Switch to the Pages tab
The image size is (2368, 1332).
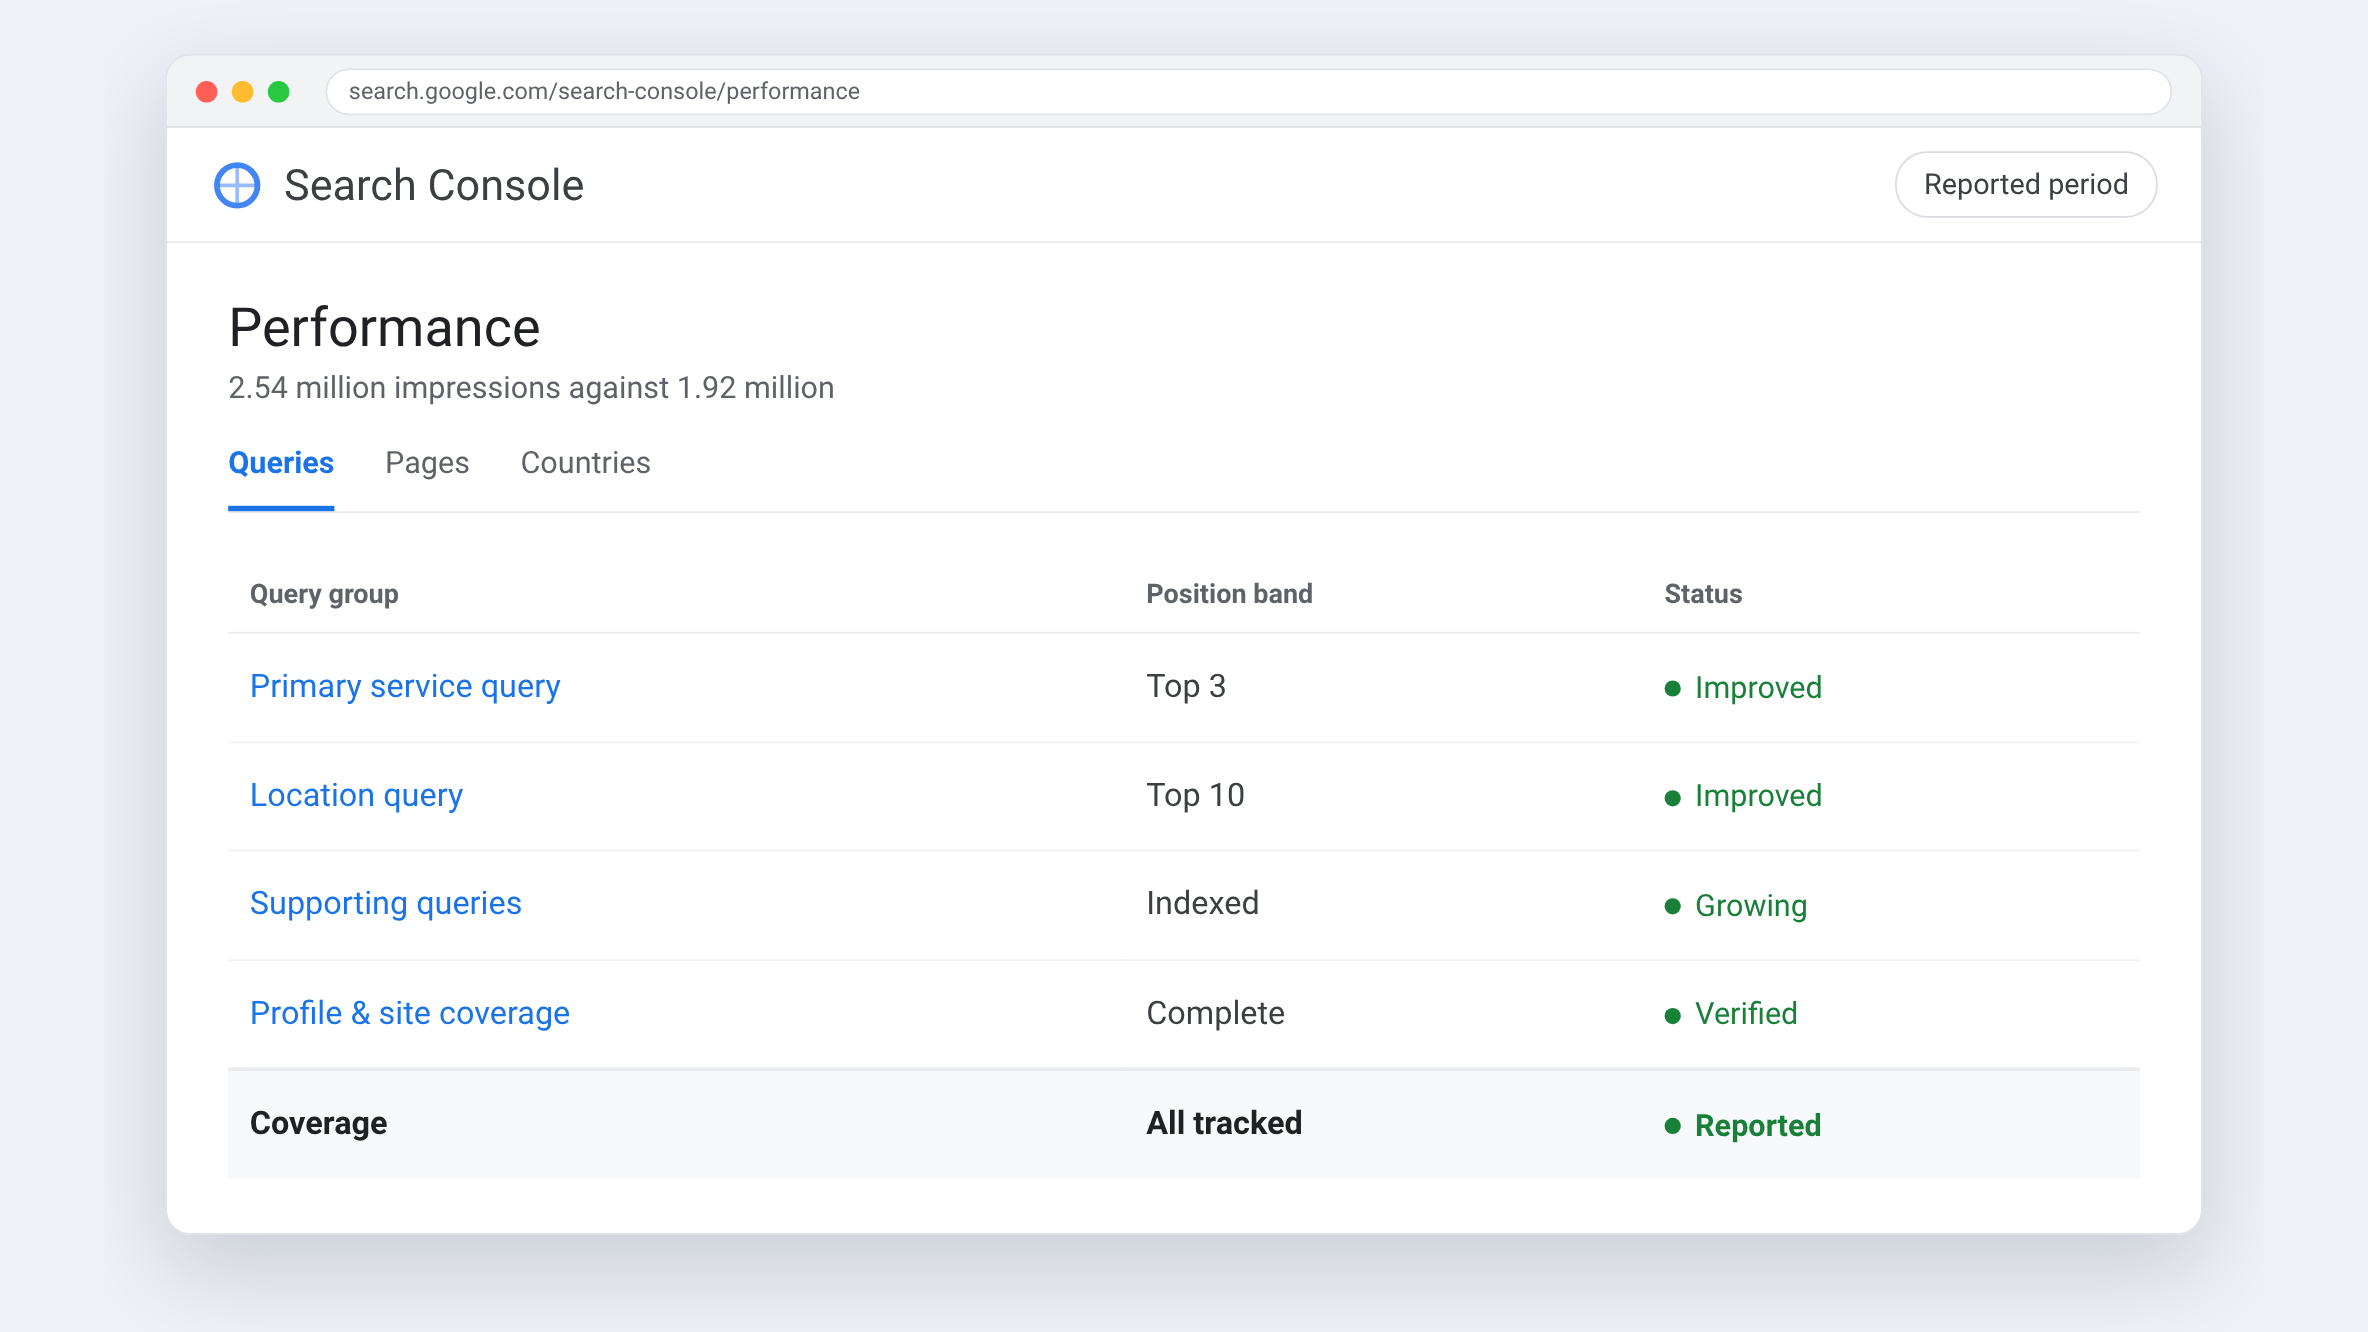click(x=427, y=463)
